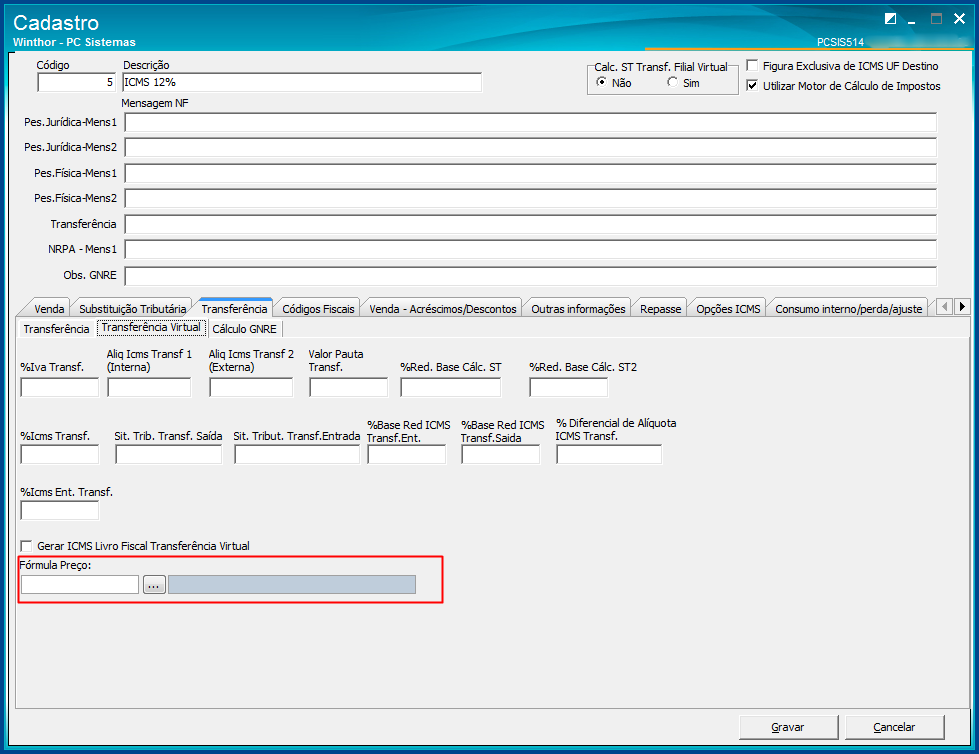Screen dimensions: 979x754
Task: Open the Códigos Fiscais tab
Action: click(318, 309)
